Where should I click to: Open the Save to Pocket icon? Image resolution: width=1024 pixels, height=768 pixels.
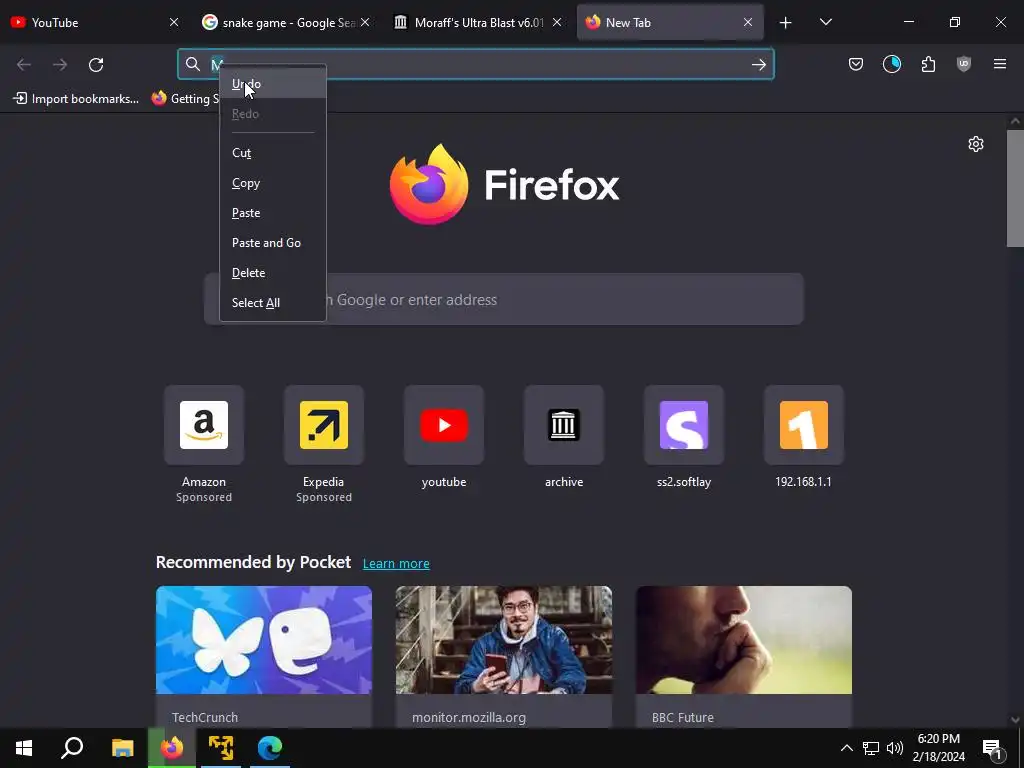[856, 64]
